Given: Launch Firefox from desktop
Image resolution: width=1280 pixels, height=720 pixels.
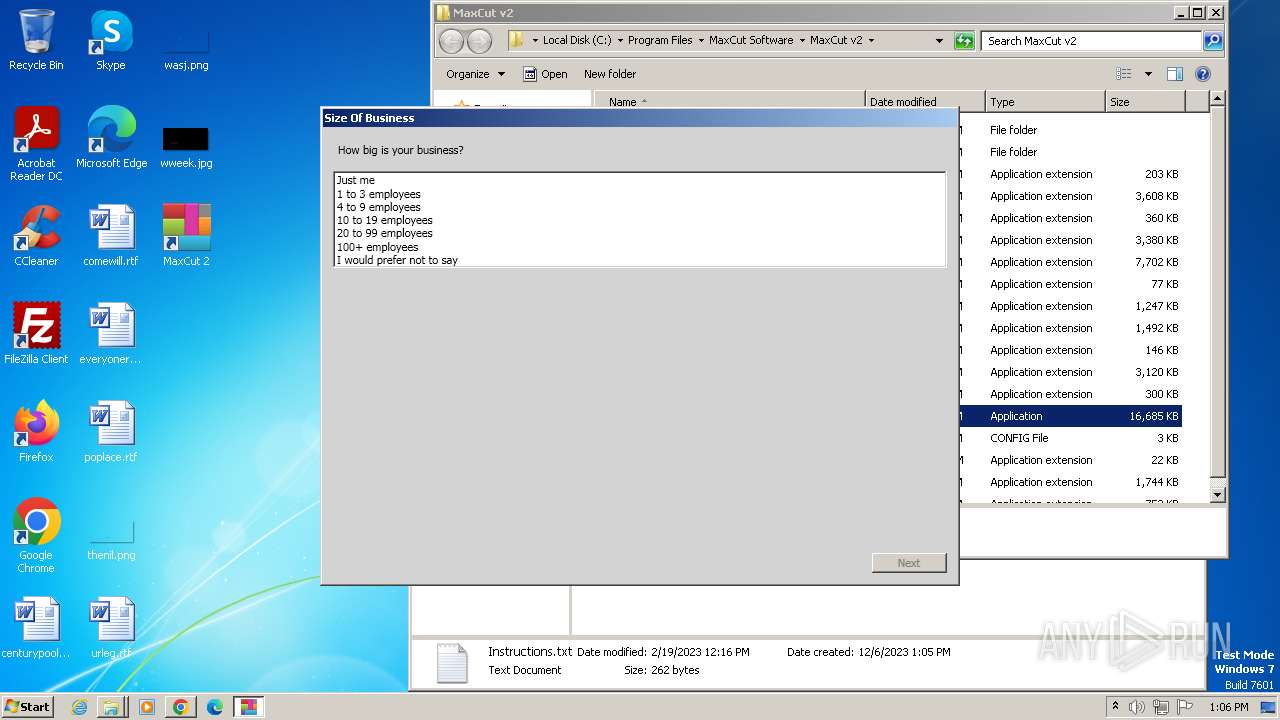Looking at the screenshot, I should [36, 432].
